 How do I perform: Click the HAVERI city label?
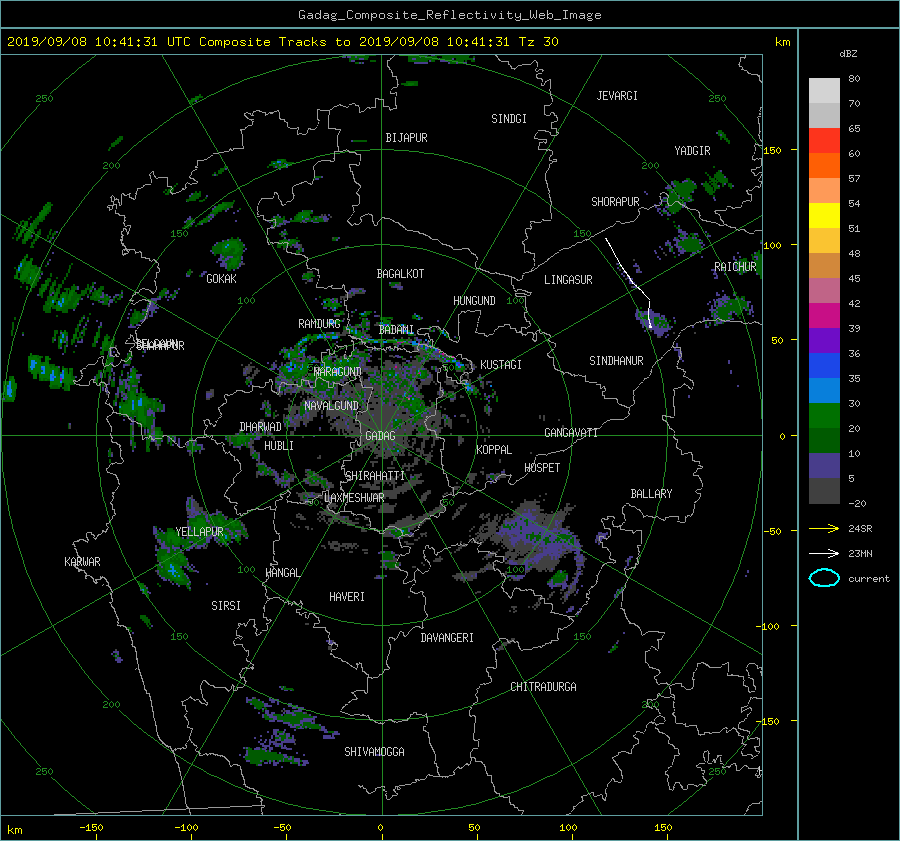tap(347, 597)
